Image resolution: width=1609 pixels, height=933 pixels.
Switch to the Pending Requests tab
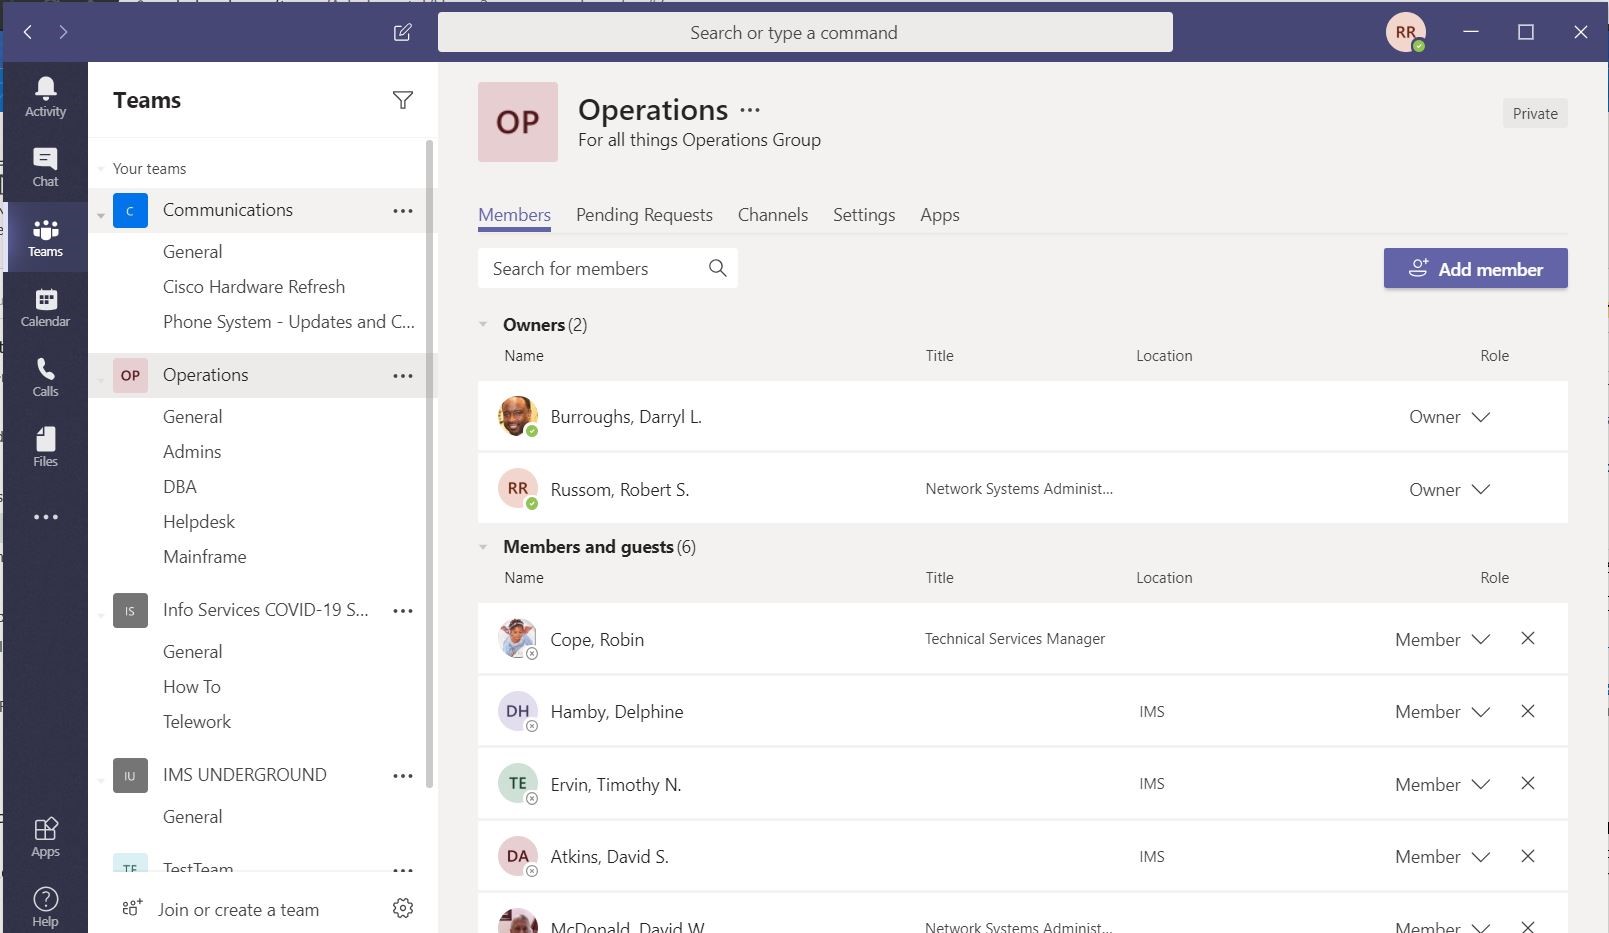point(644,215)
